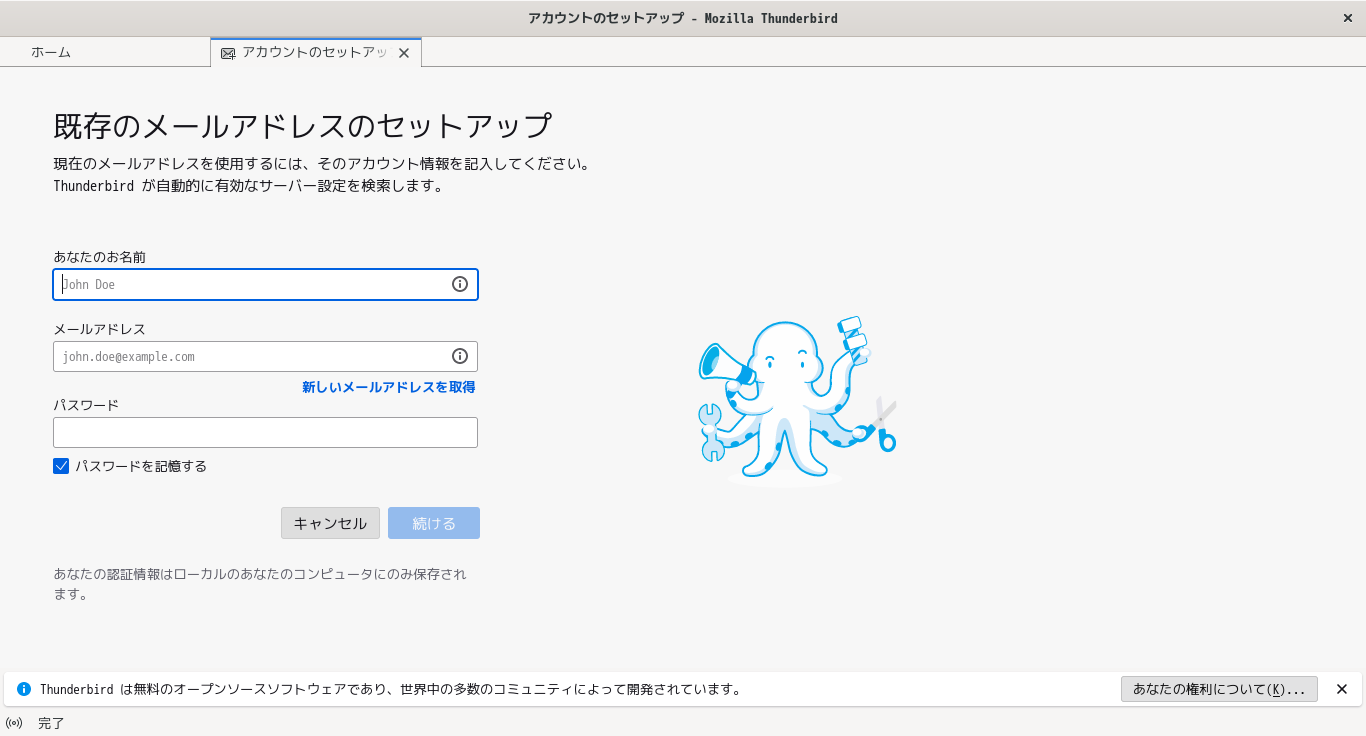Image resolution: width=1366 pixels, height=736 pixels.
Task: Click the info icon in the email address field
Action: point(460,356)
